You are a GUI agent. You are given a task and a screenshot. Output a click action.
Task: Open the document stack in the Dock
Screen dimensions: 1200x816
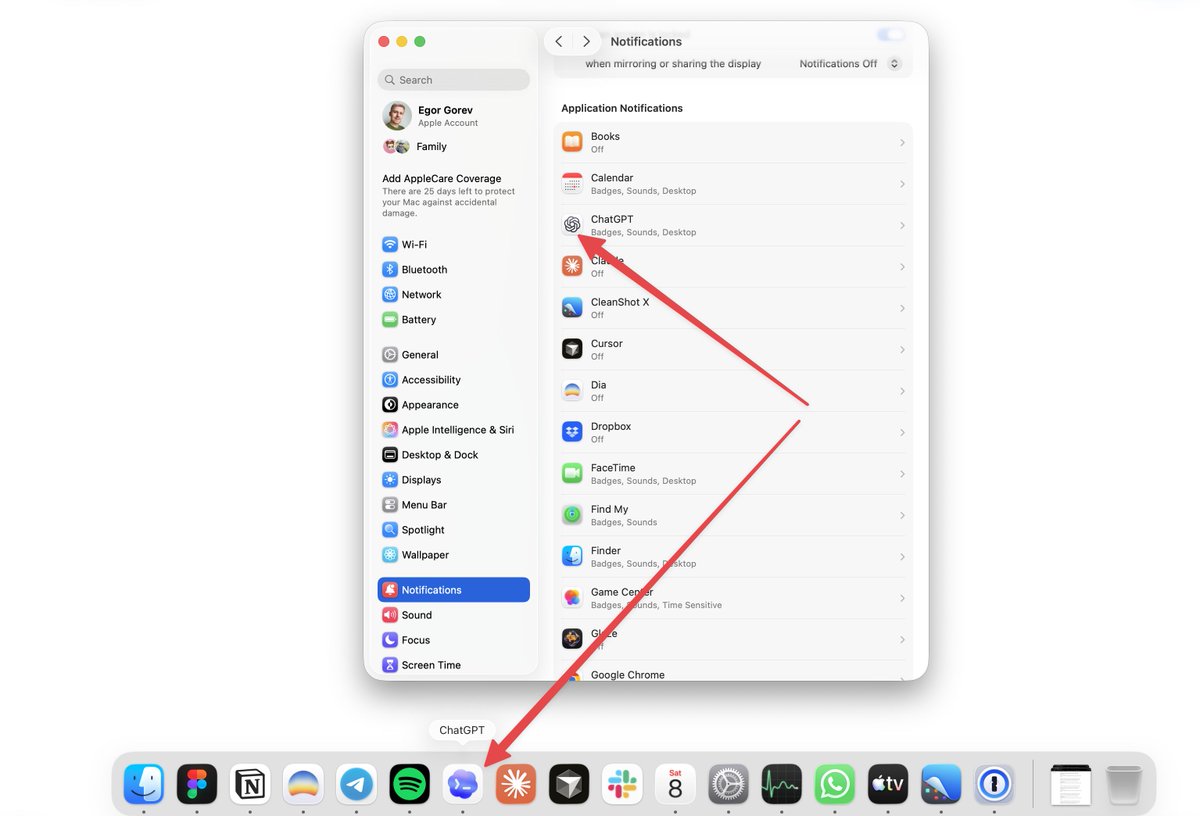1070,785
